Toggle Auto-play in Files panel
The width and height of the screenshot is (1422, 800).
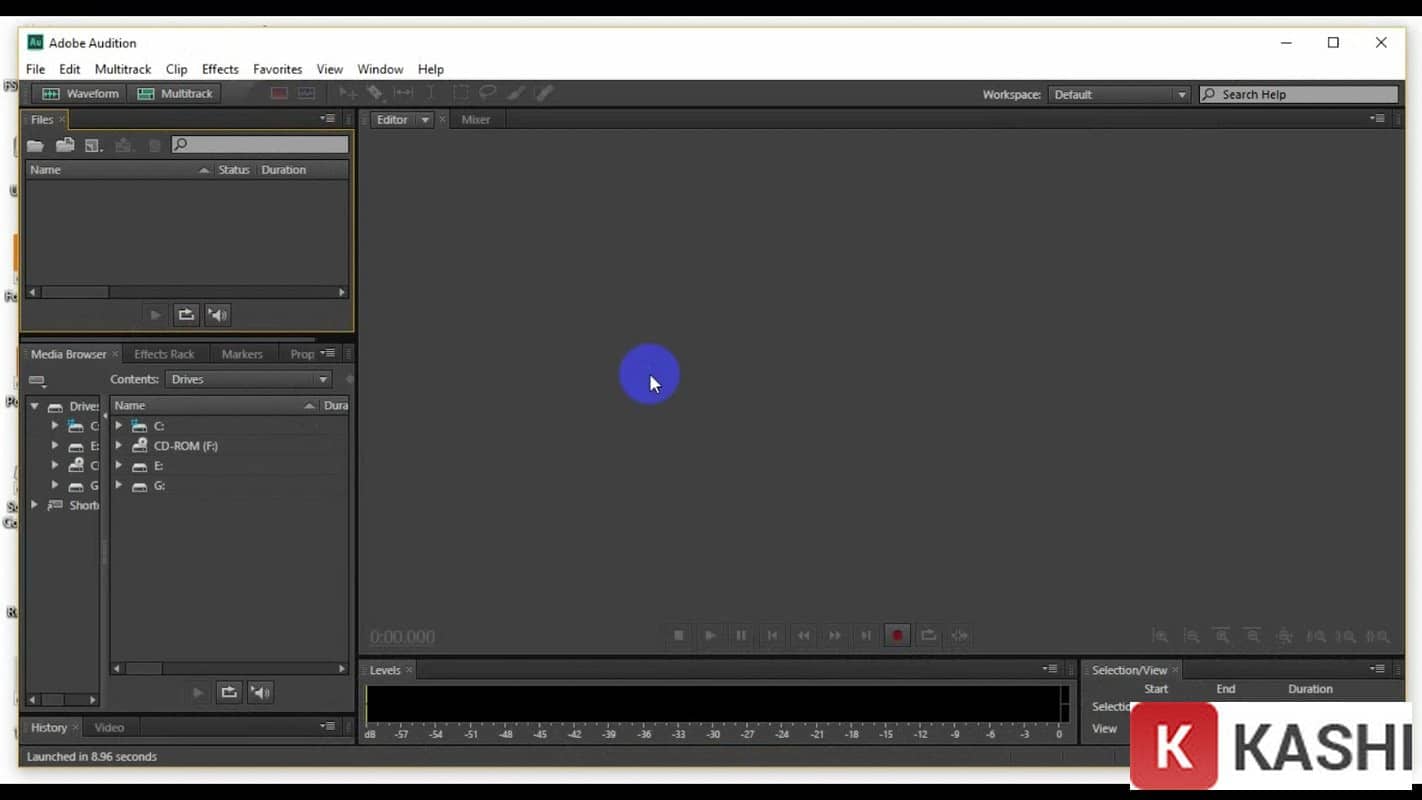click(x=217, y=315)
